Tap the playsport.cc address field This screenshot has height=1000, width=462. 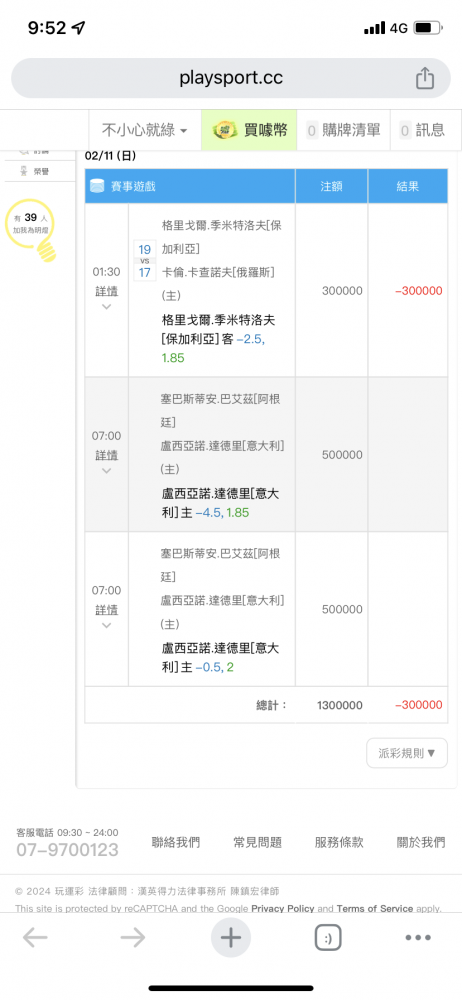[x=231, y=78]
